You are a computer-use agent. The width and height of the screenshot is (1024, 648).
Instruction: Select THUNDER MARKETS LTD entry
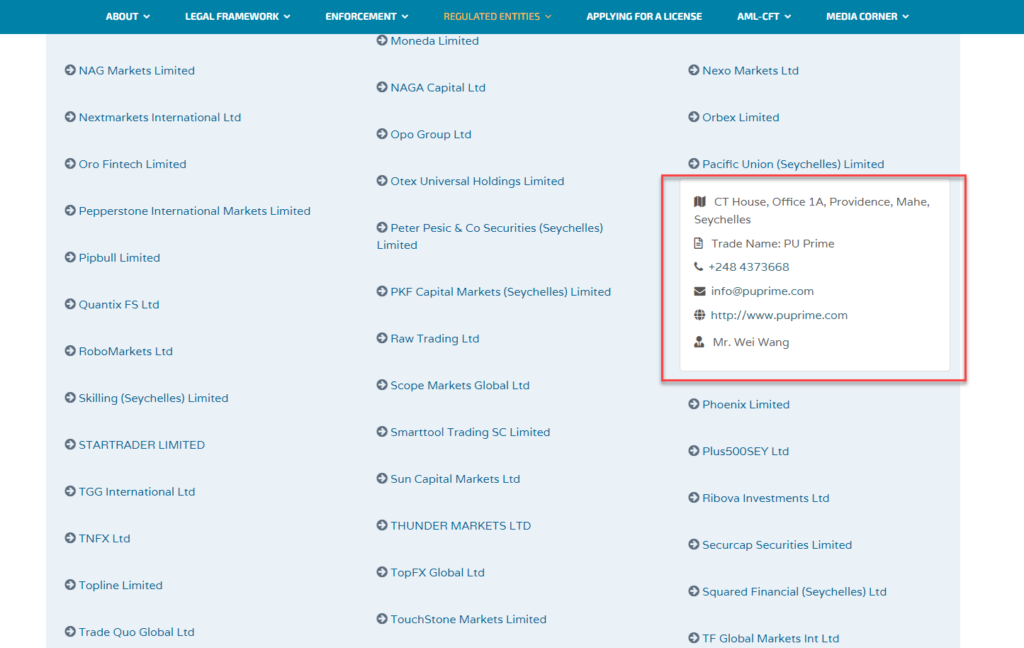pos(460,525)
